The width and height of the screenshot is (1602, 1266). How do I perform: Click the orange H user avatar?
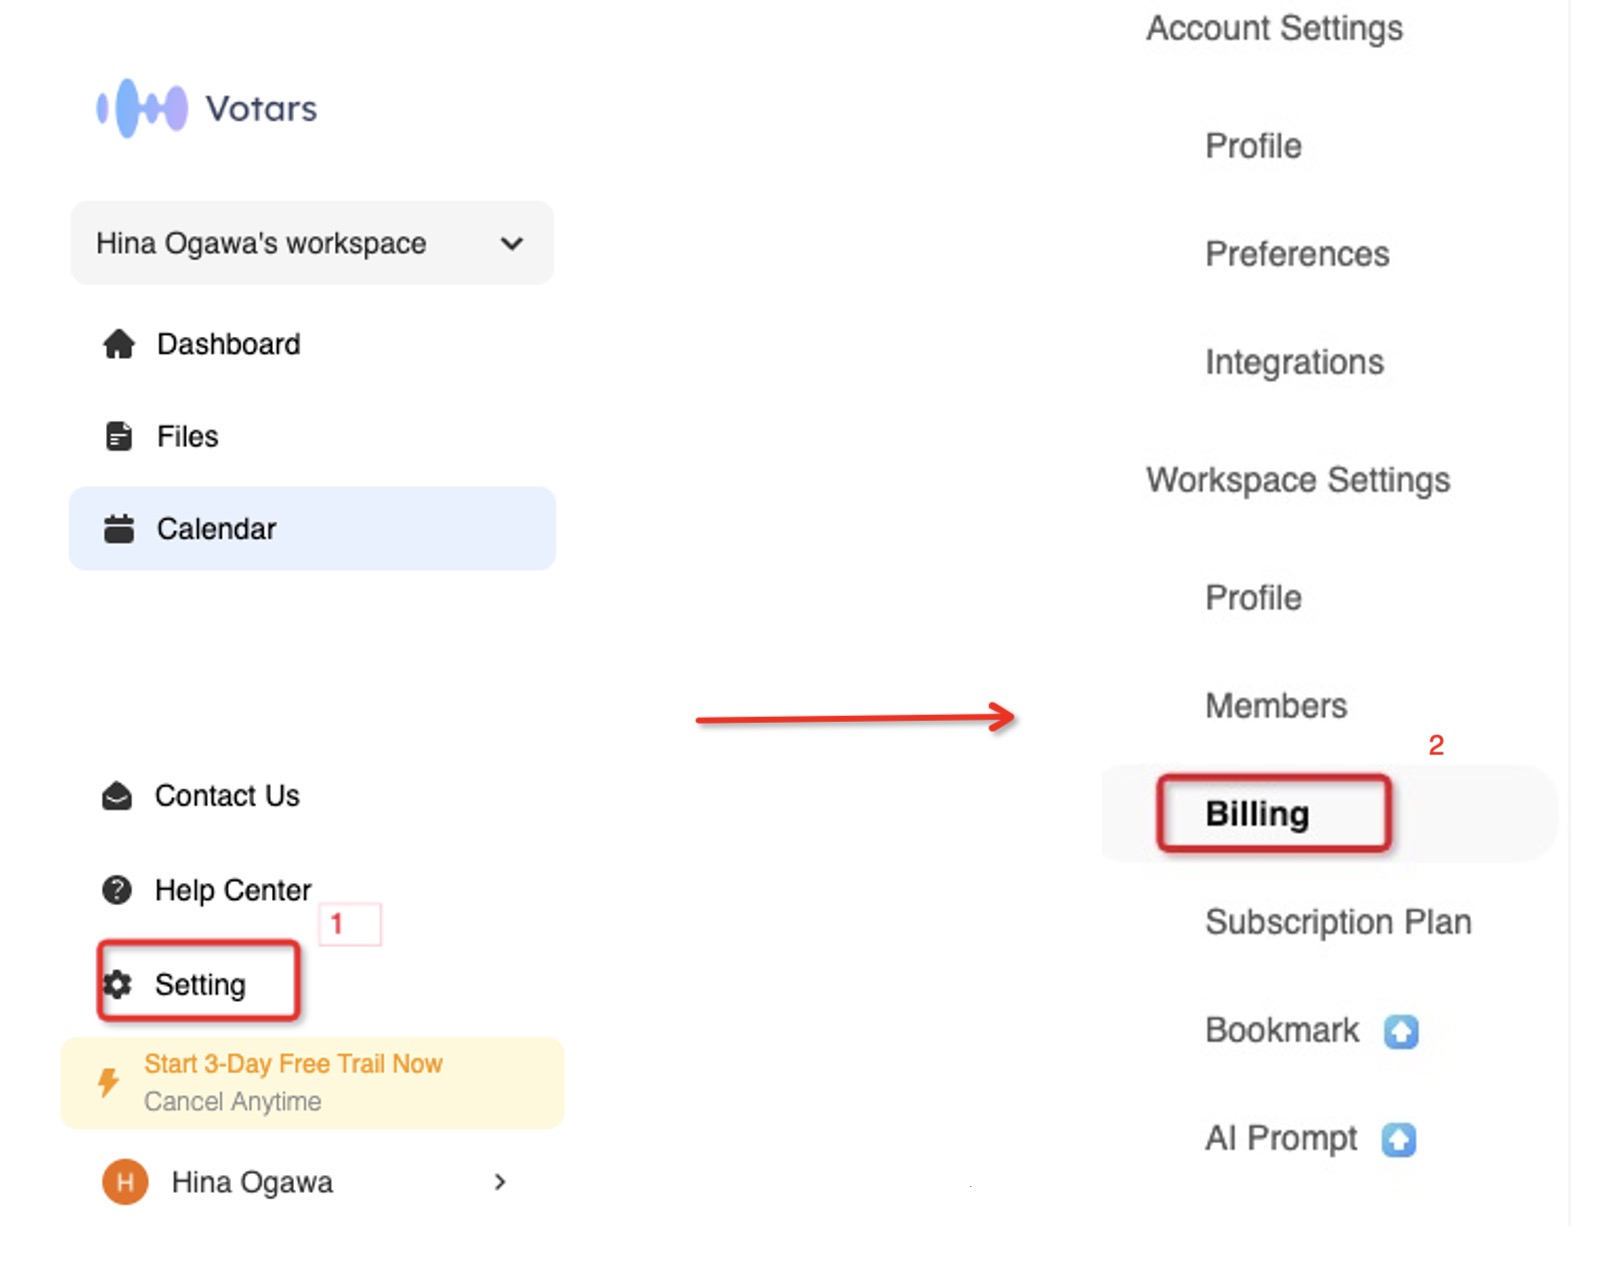pos(125,1182)
